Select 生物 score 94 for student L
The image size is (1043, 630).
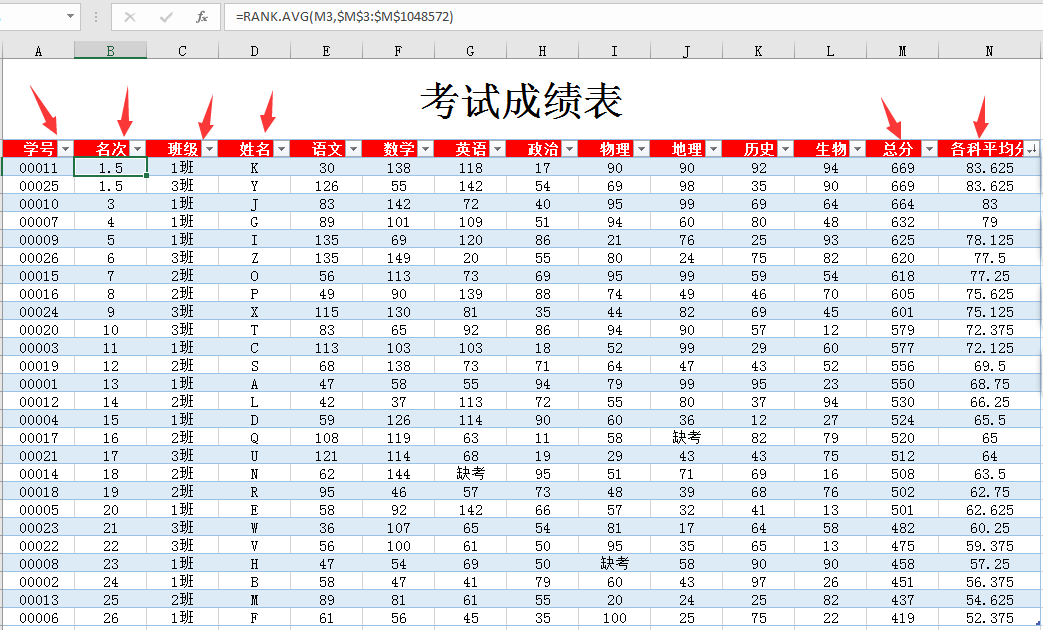point(830,401)
